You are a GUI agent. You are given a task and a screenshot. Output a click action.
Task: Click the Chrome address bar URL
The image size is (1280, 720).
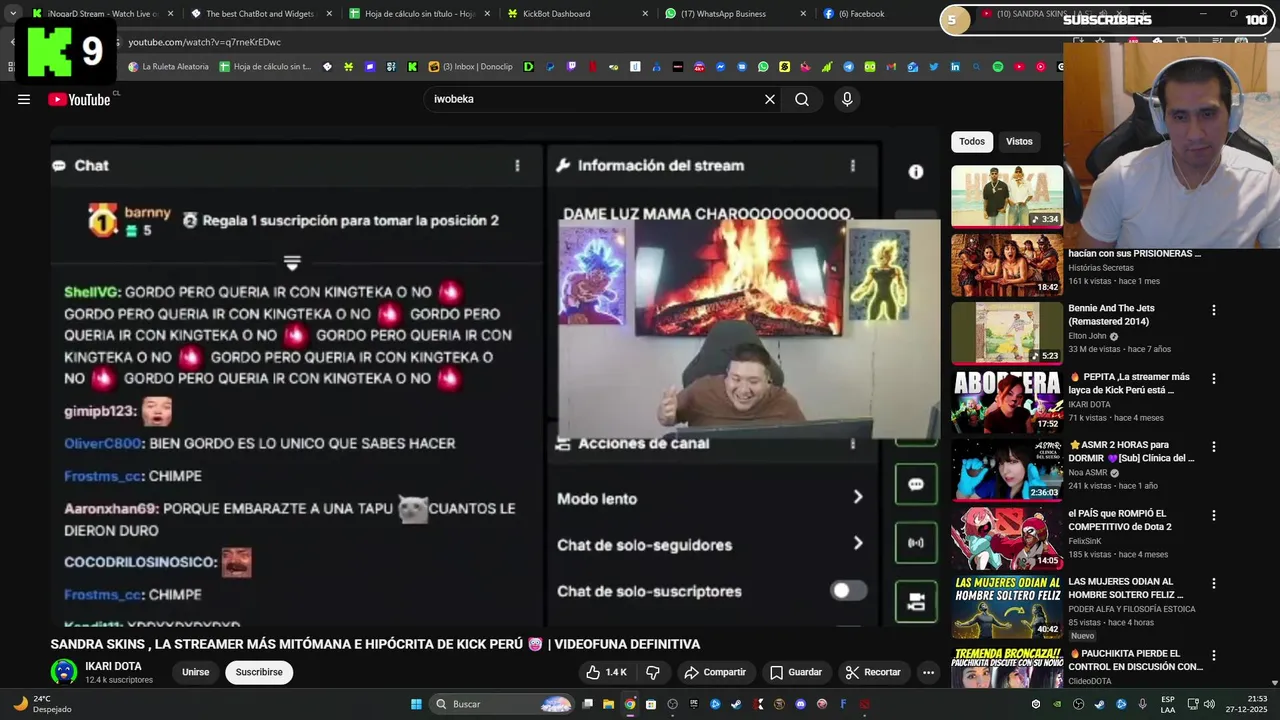click(204, 42)
